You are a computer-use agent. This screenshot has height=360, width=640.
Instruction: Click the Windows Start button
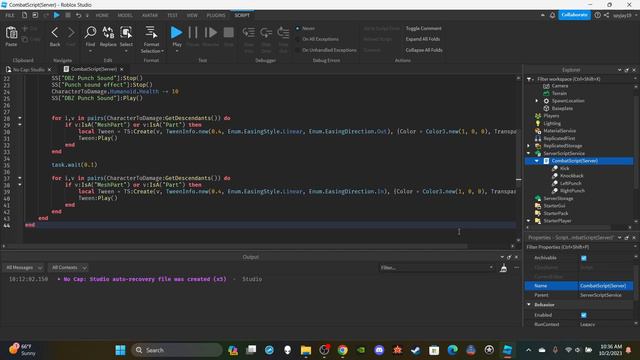(120, 350)
